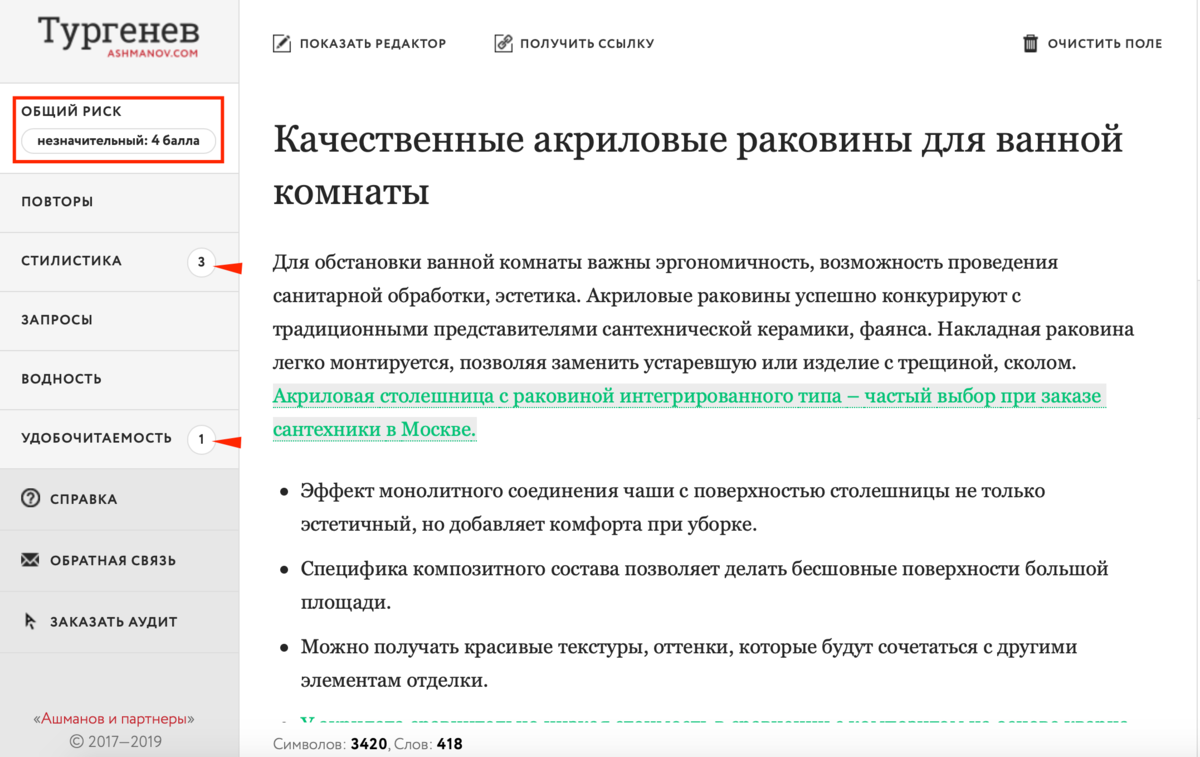Click Заказать аудит in the sidebar menu
The width and height of the screenshot is (1200, 757).
(112, 621)
